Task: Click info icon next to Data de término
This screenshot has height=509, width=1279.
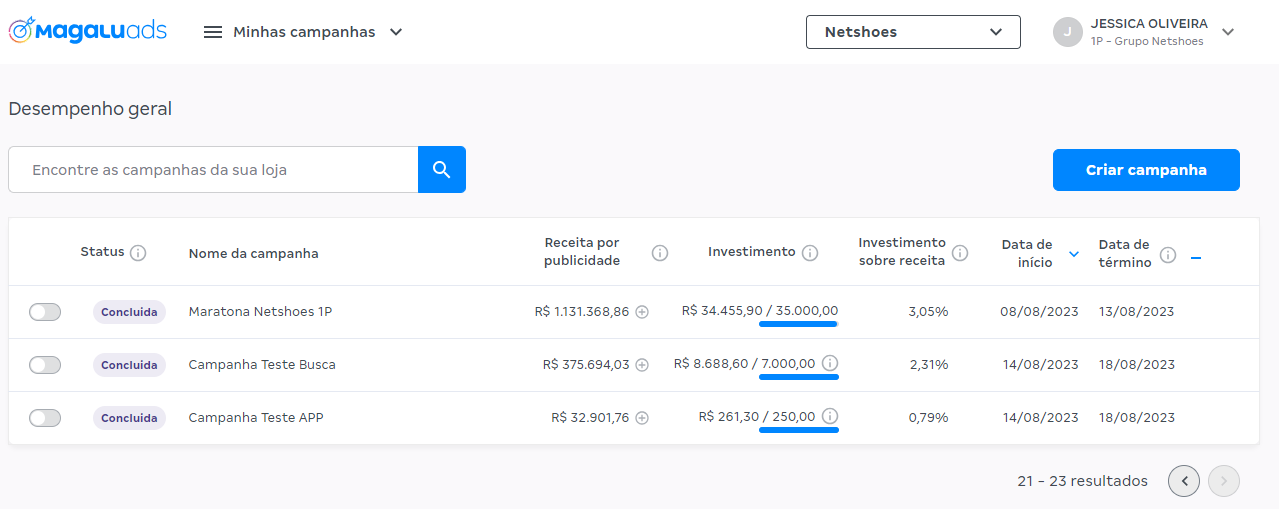Action: tap(1167, 254)
